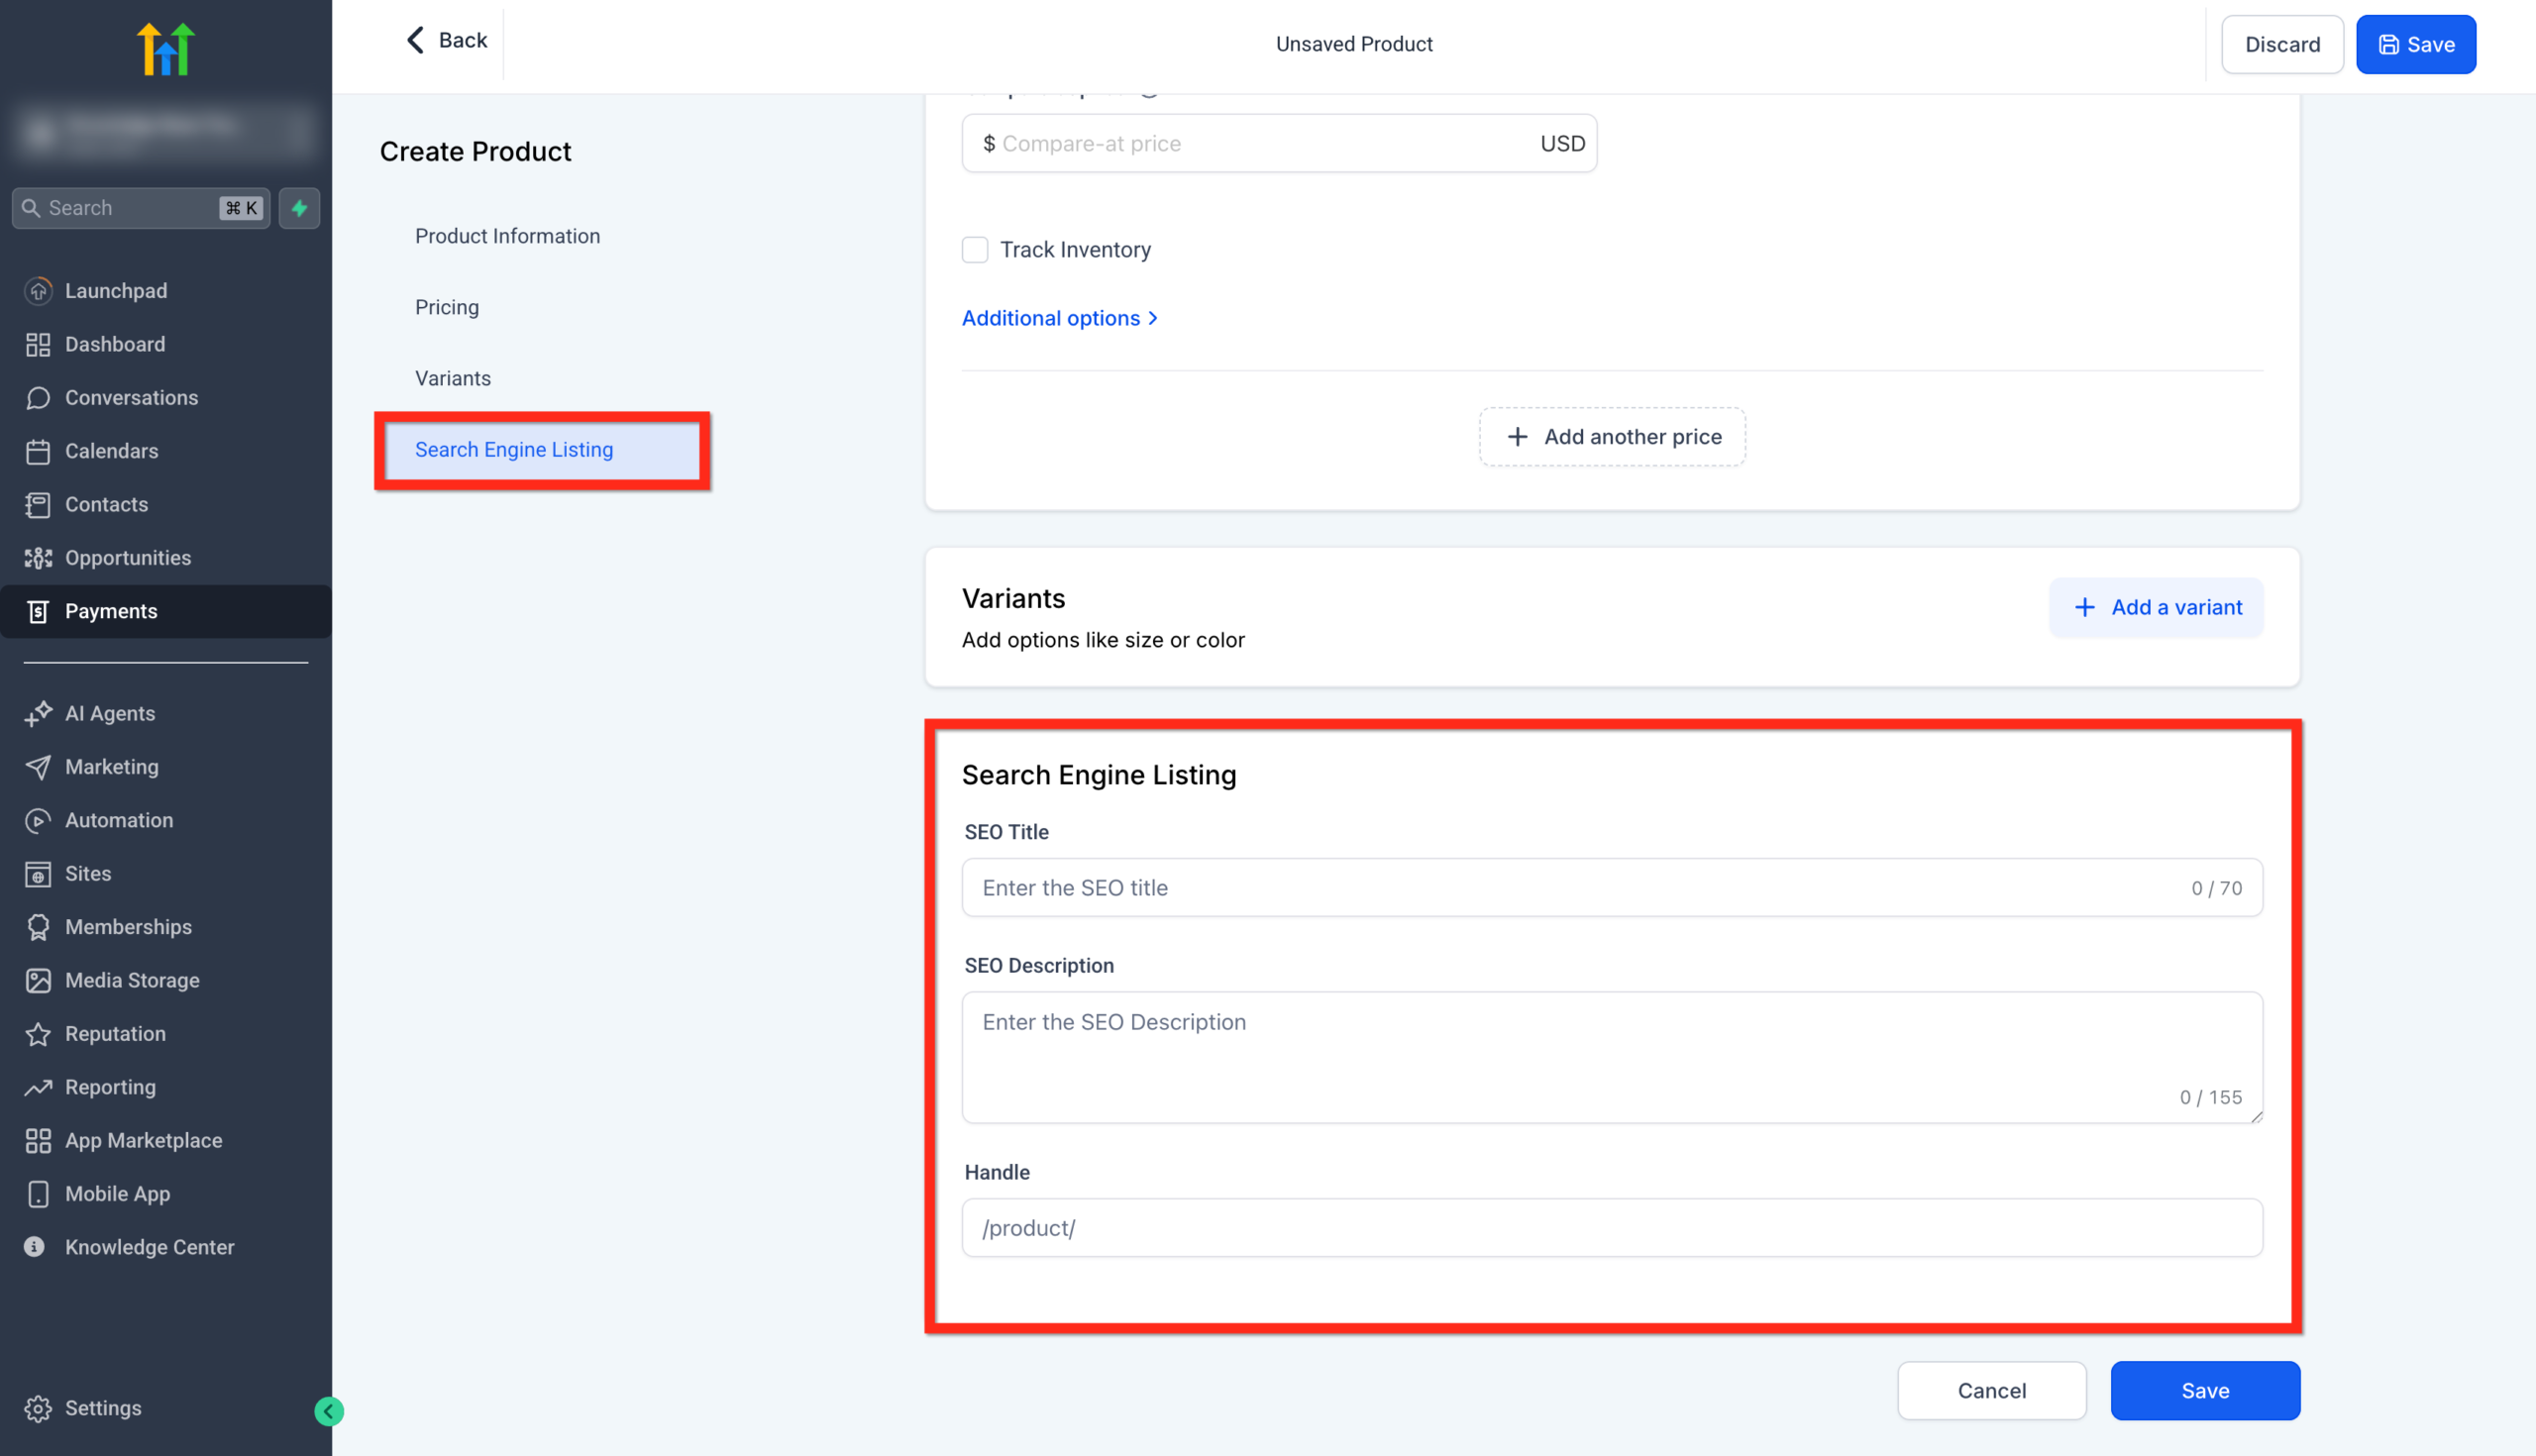Screen dimensions: 2536x1456
Task: Open Media Storage
Action: [x=132, y=980]
